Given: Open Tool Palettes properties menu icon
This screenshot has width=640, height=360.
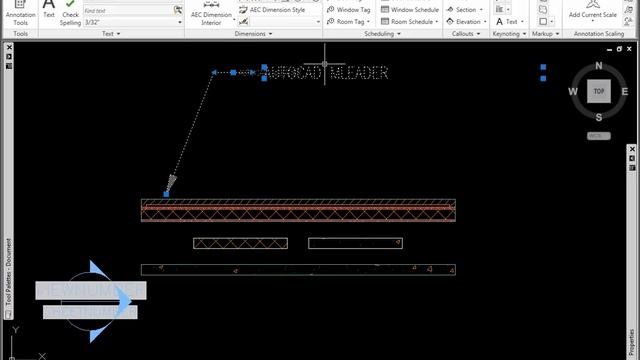Looking at the screenshot, I should point(9,66).
